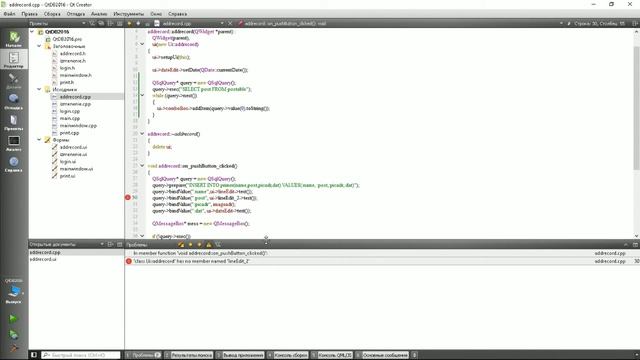The image size is (640, 360).
Task: Clear the Issues pane list
Action: [x=181, y=244]
